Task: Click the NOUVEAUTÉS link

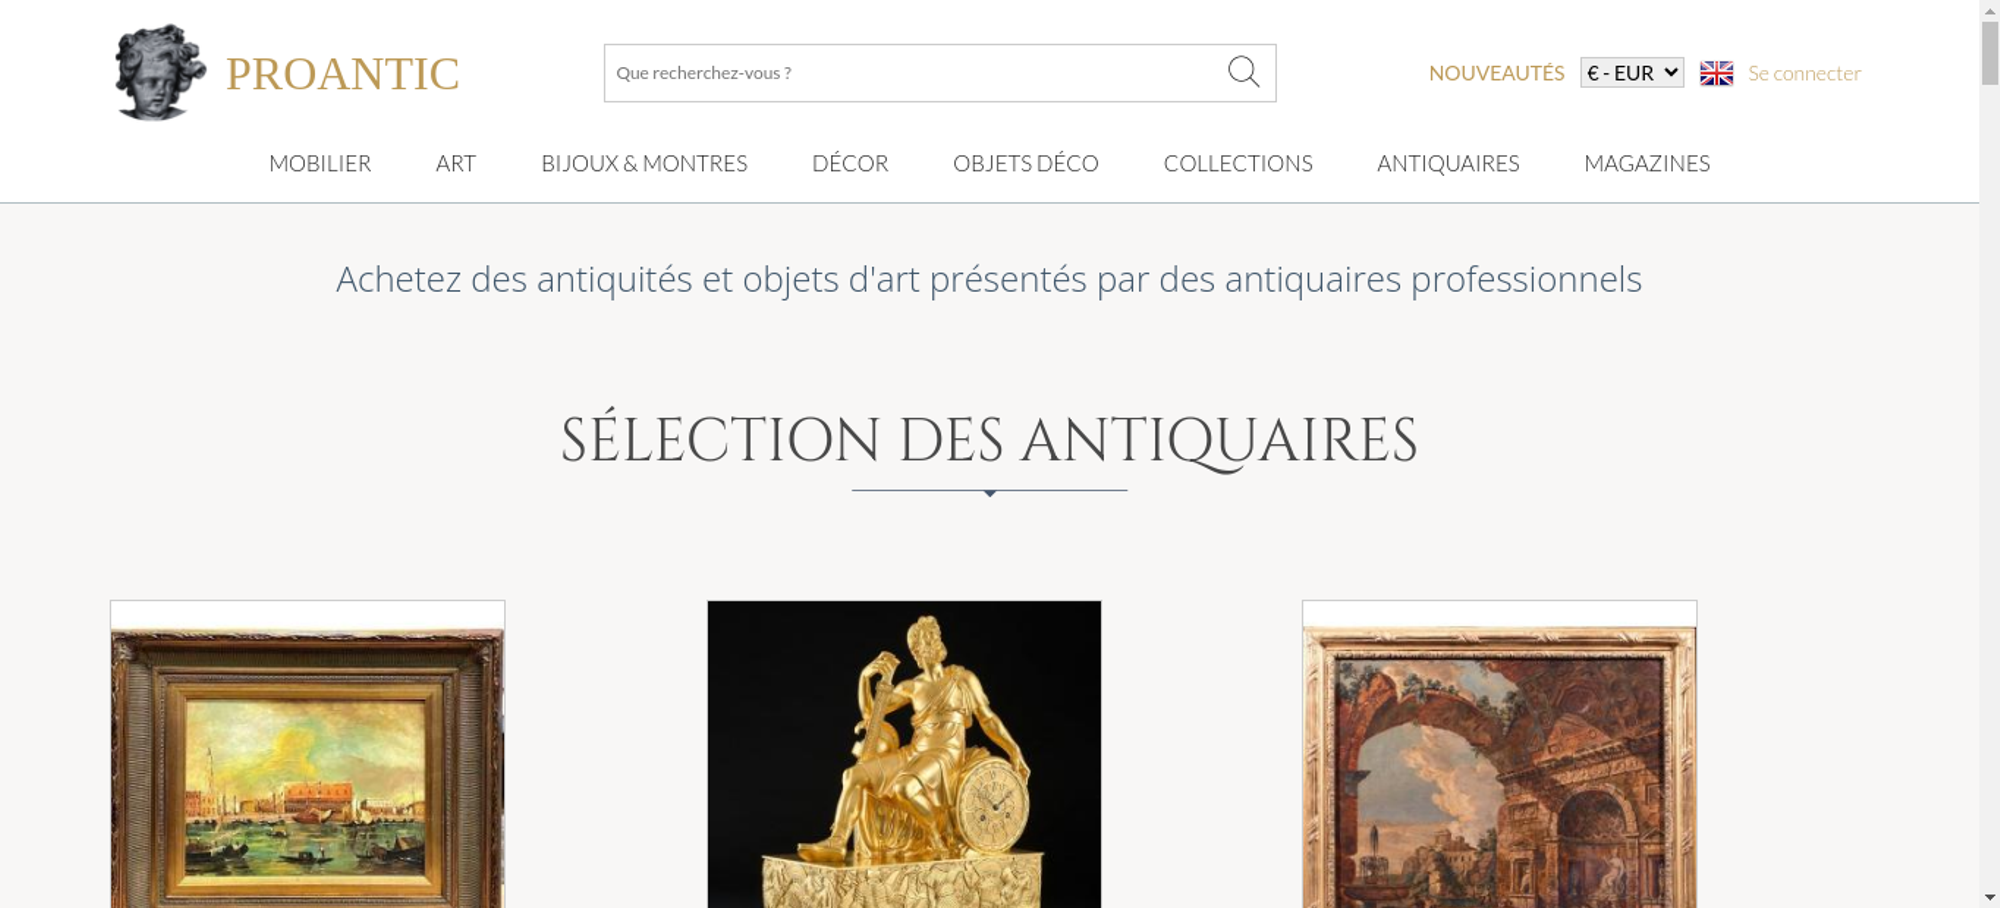Action: tap(1496, 73)
